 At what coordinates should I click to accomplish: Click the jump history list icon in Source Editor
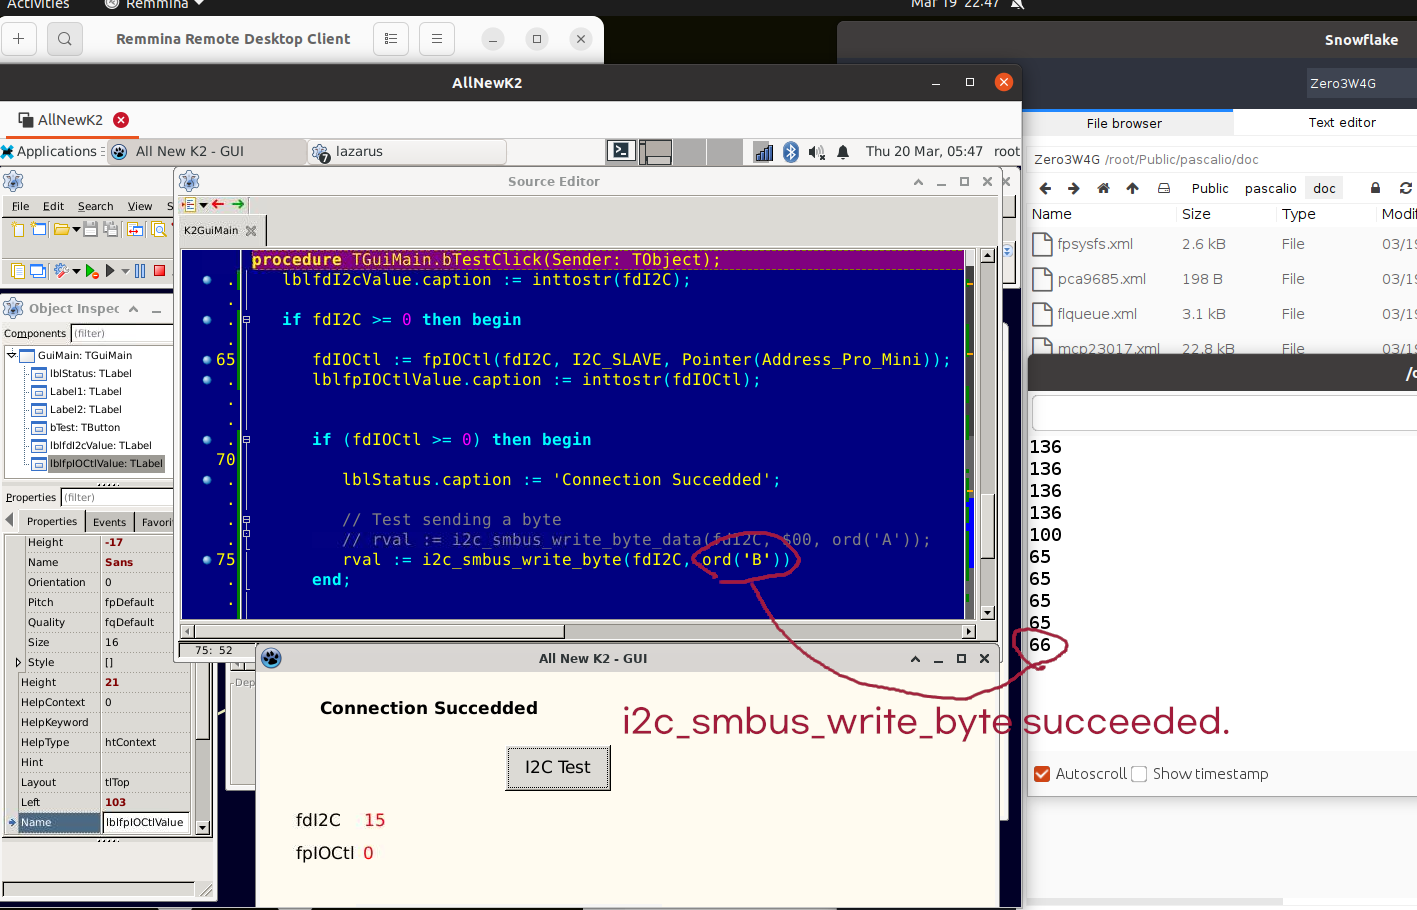coord(190,204)
